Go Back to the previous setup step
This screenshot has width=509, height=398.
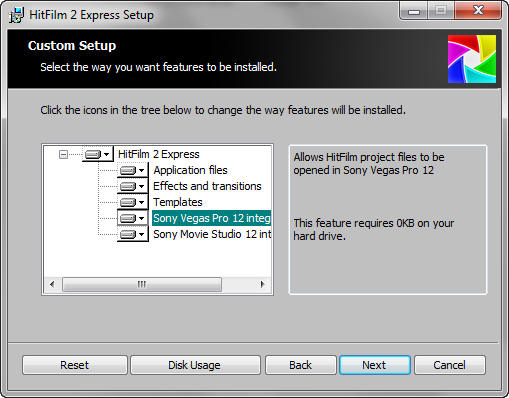click(301, 365)
